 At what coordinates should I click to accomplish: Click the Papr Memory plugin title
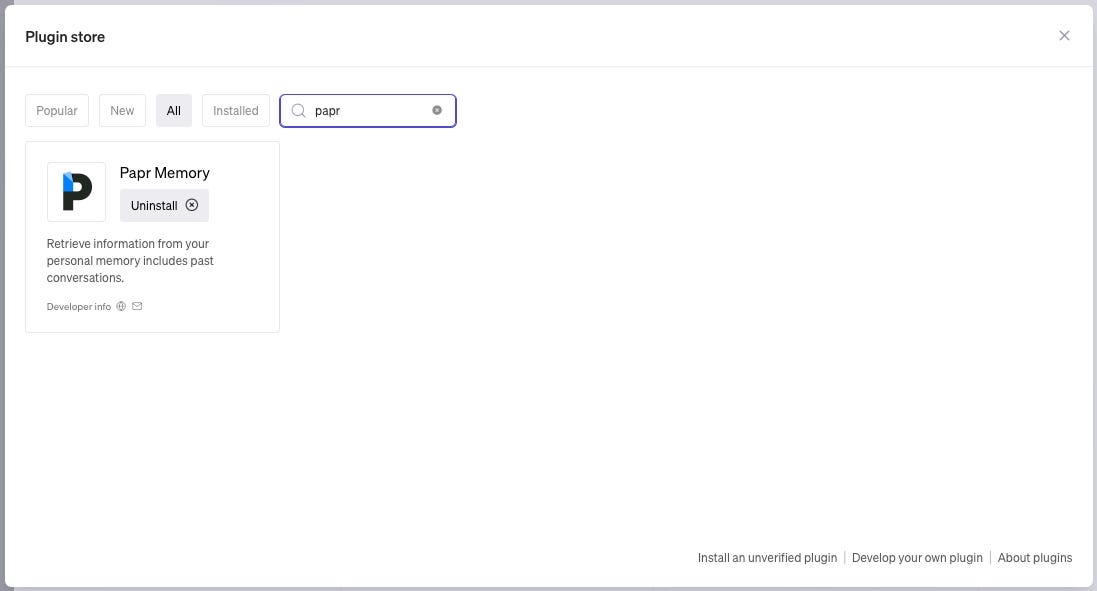pos(164,173)
